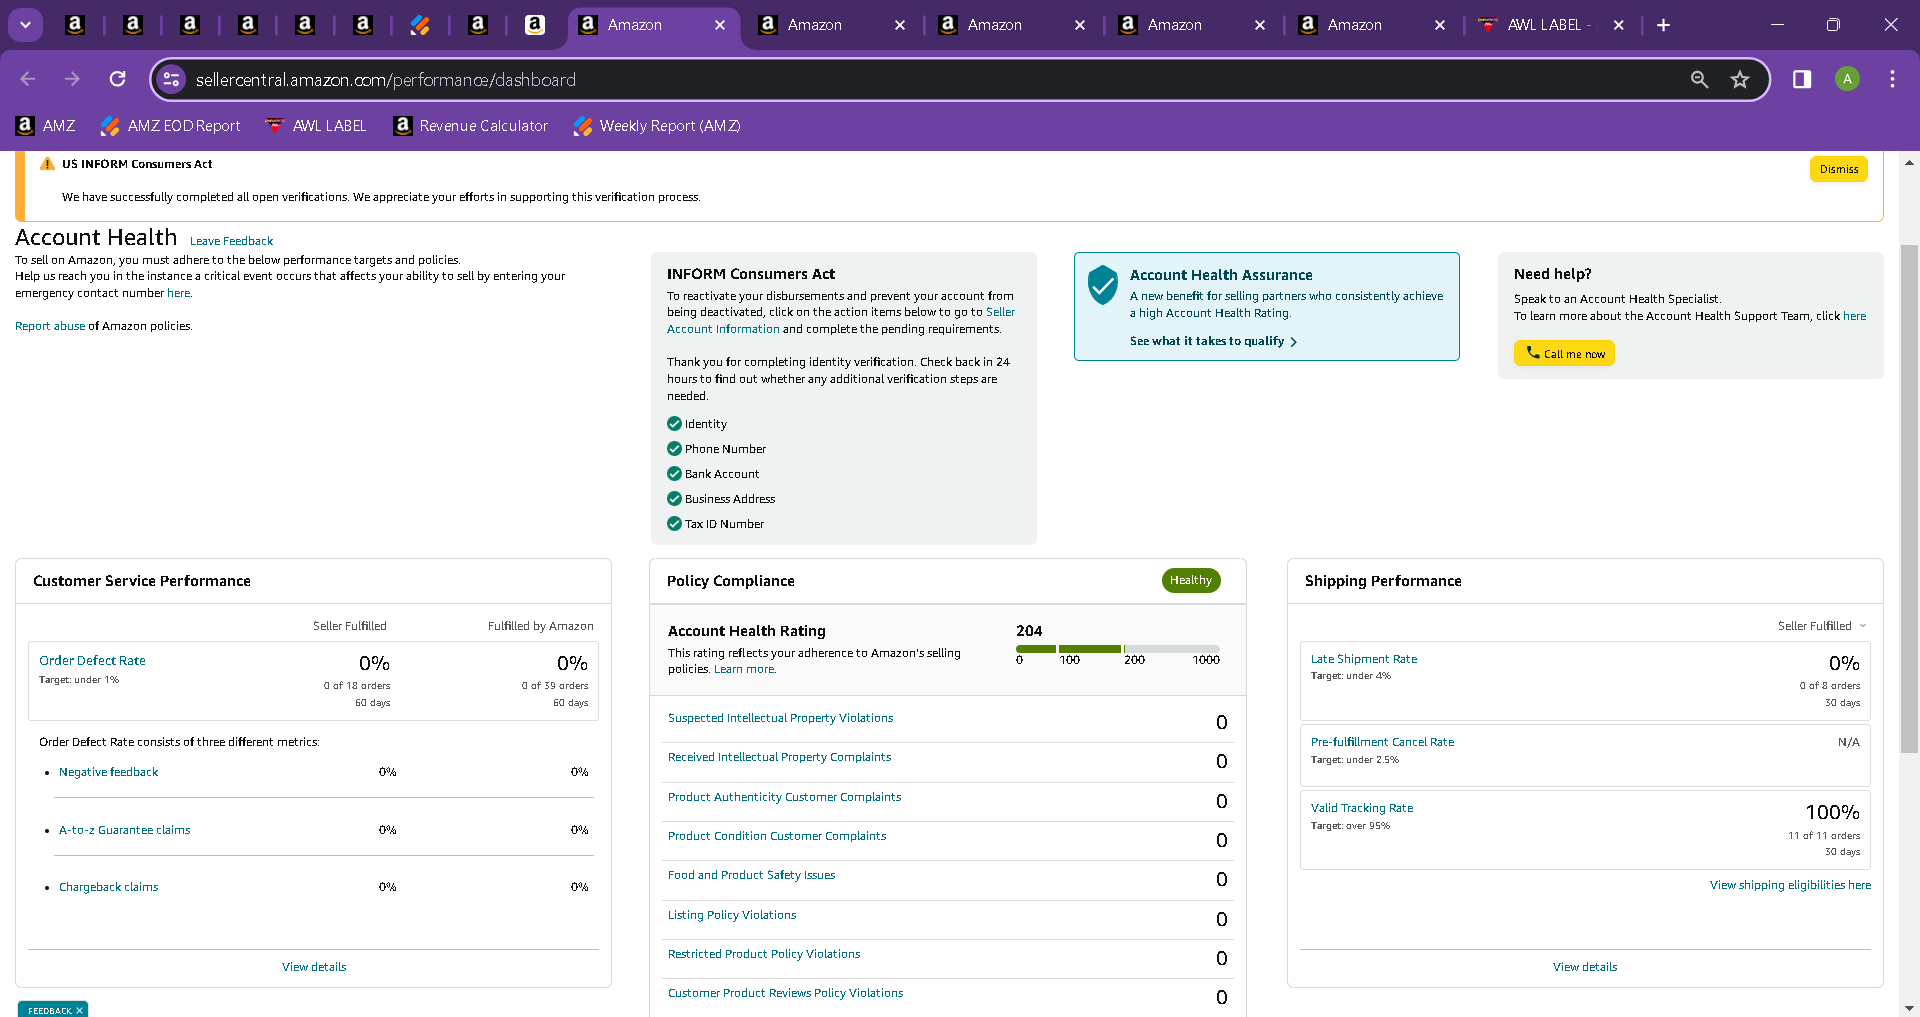Close the AWL LABEL tab

tap(1618, 25)
